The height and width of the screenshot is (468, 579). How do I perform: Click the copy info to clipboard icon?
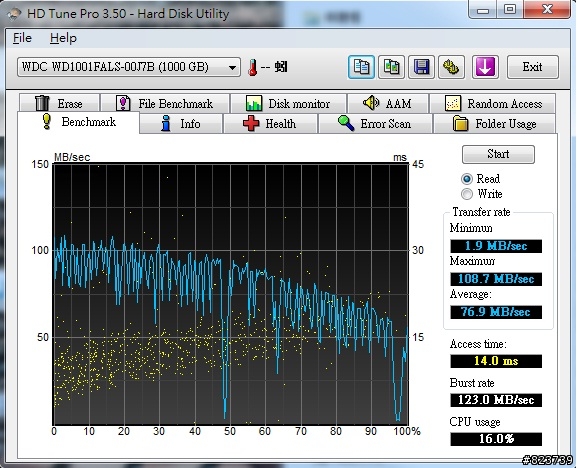click(x=361, y=67)
